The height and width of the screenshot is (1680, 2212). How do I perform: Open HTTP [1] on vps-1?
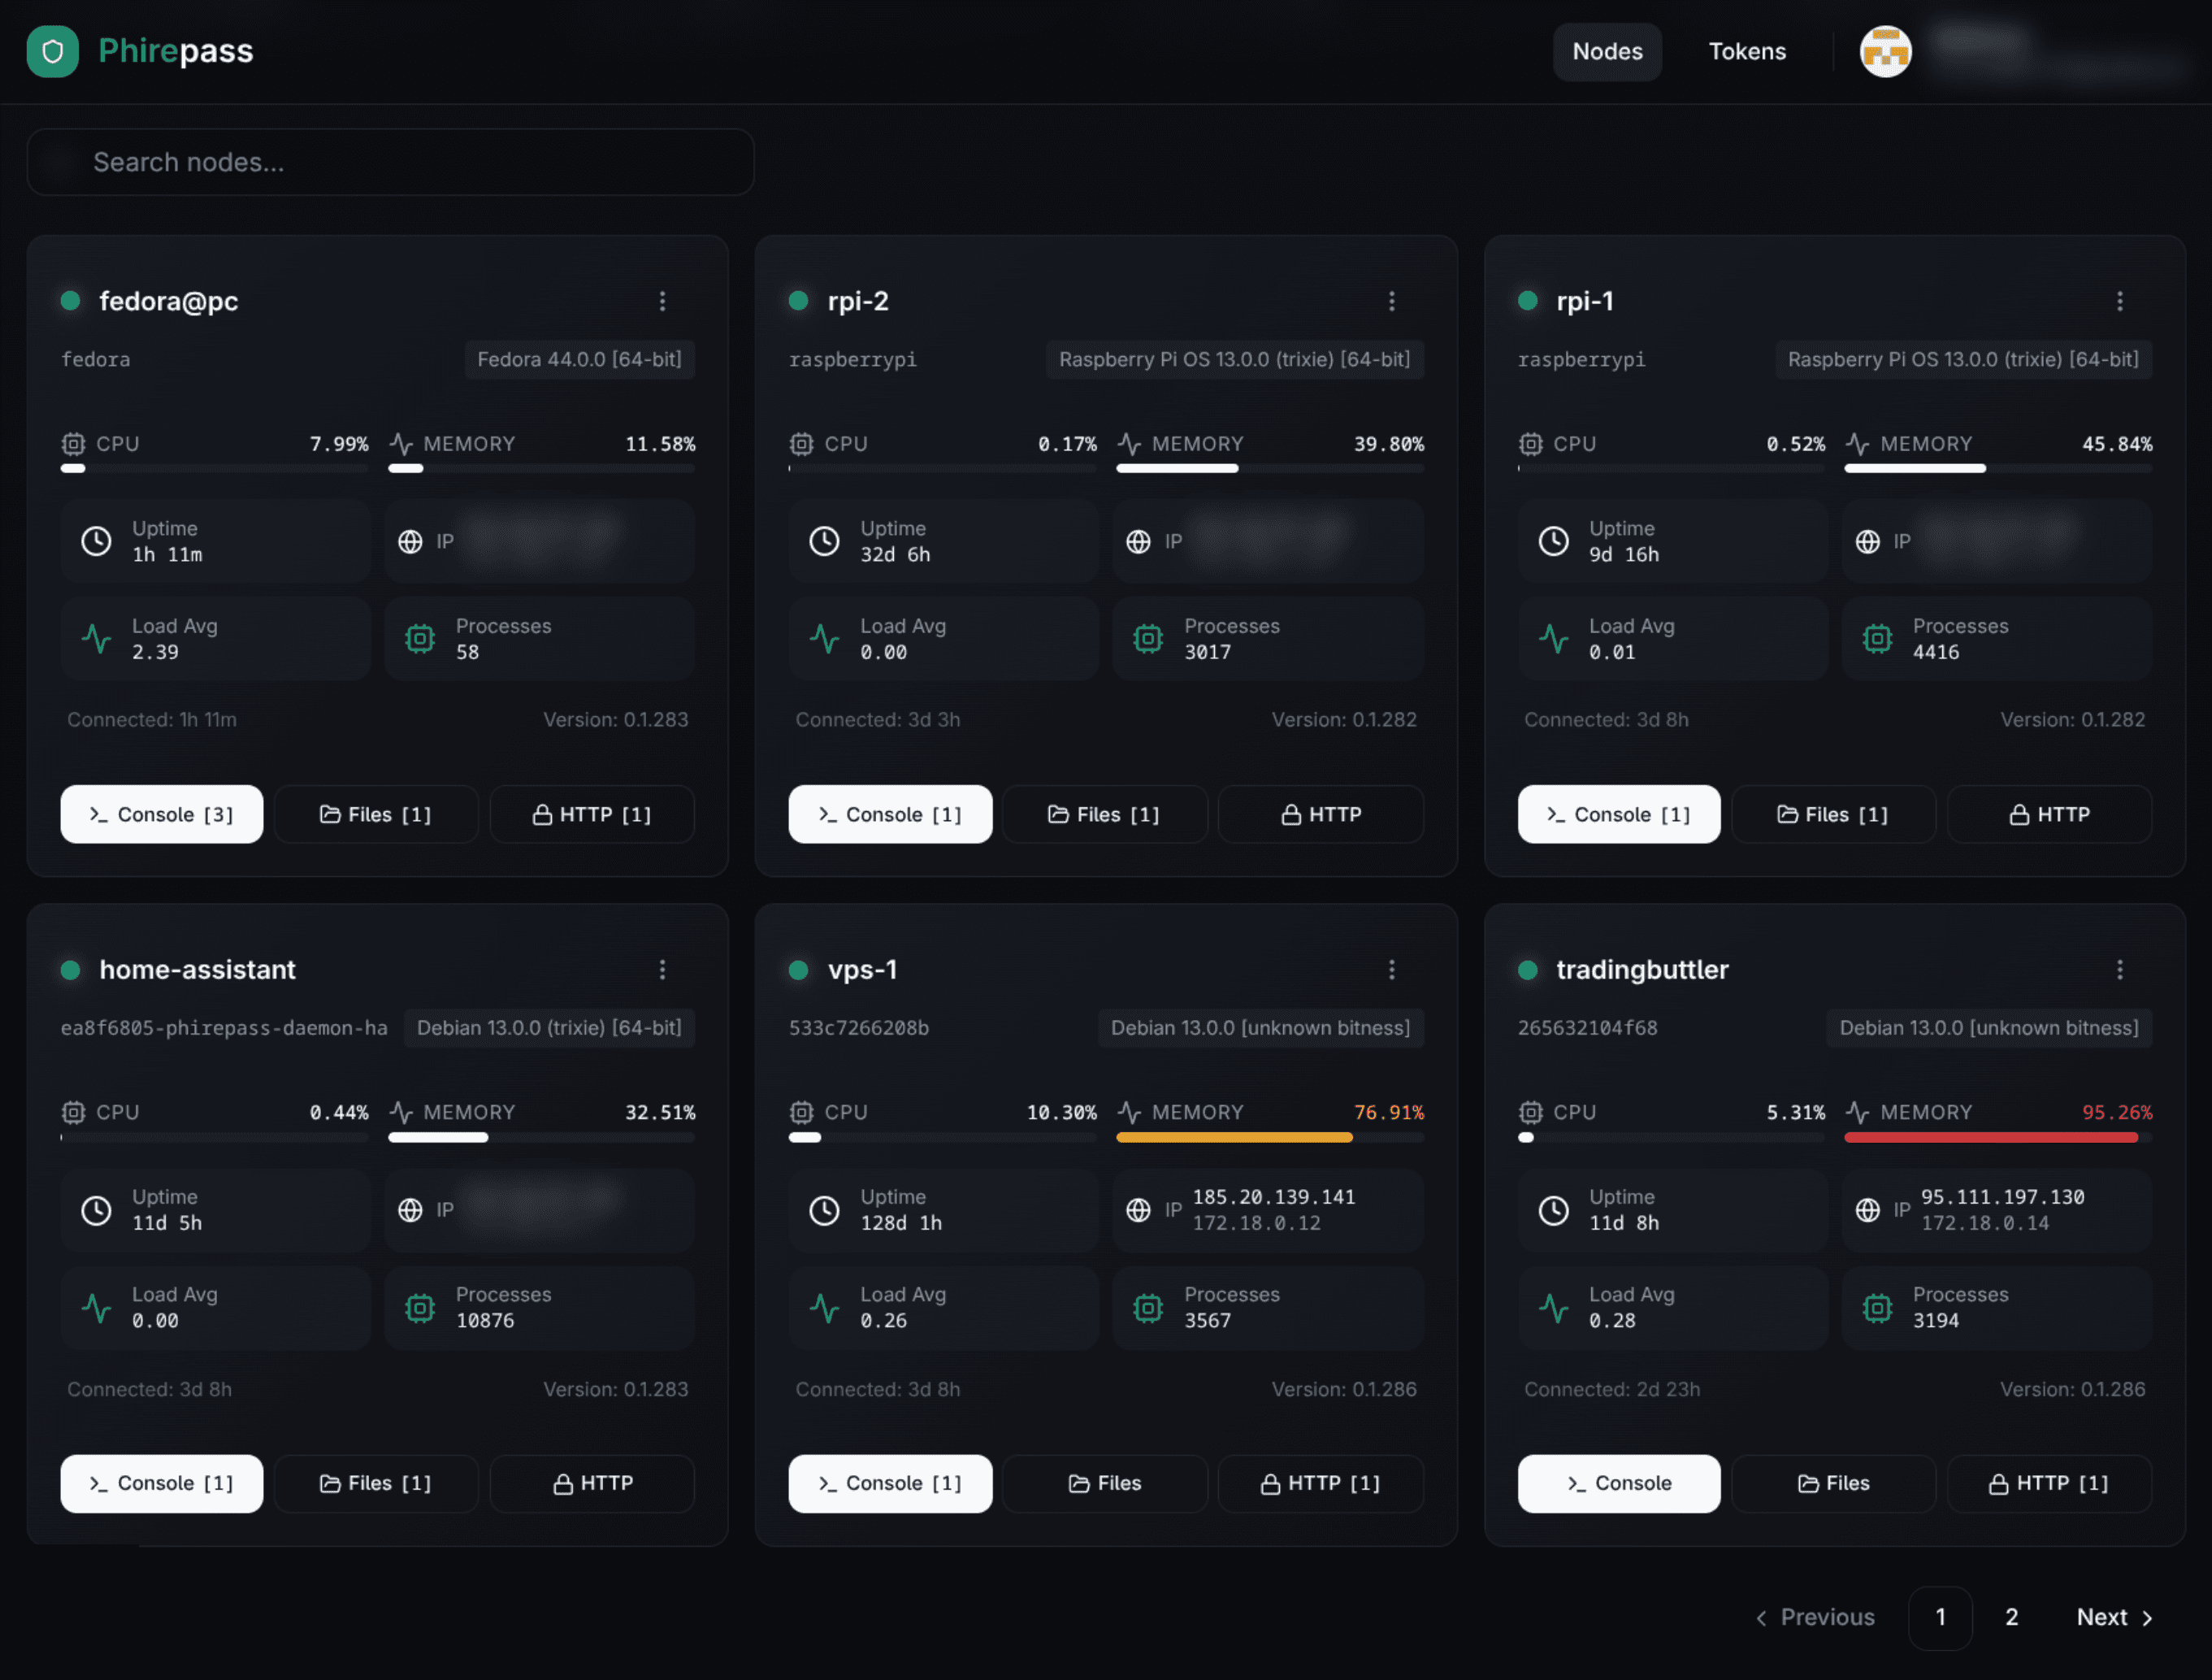click(x=1321, y=1483)
